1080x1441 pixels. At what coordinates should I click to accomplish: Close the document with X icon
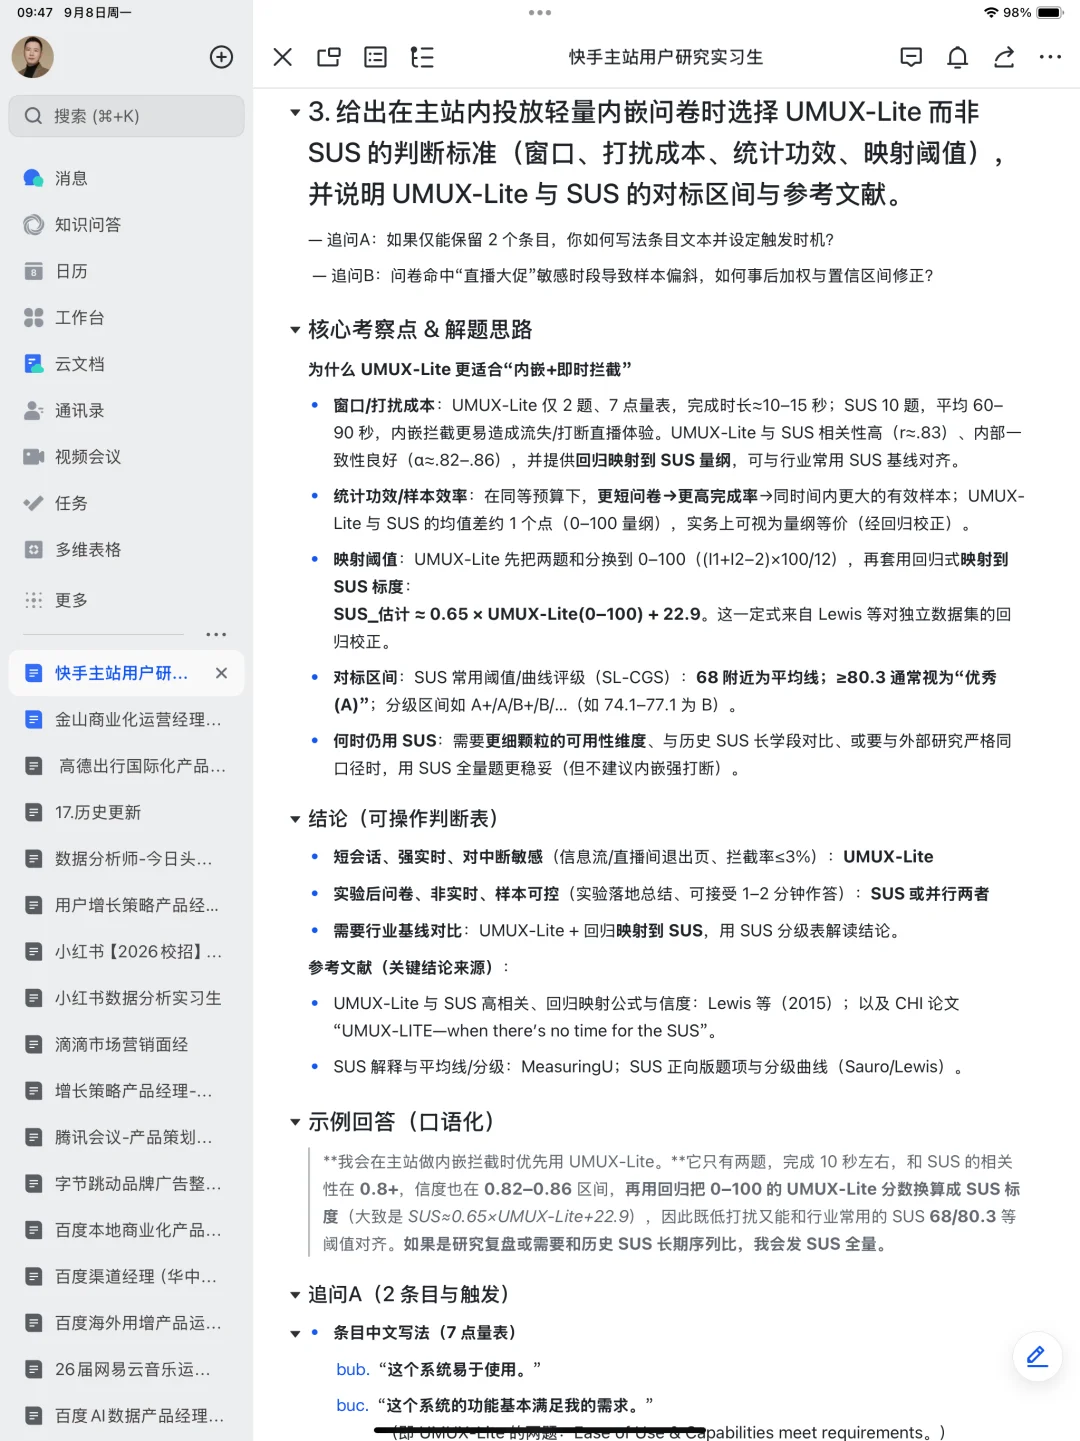pyautogui.click(x=283, y=57)
